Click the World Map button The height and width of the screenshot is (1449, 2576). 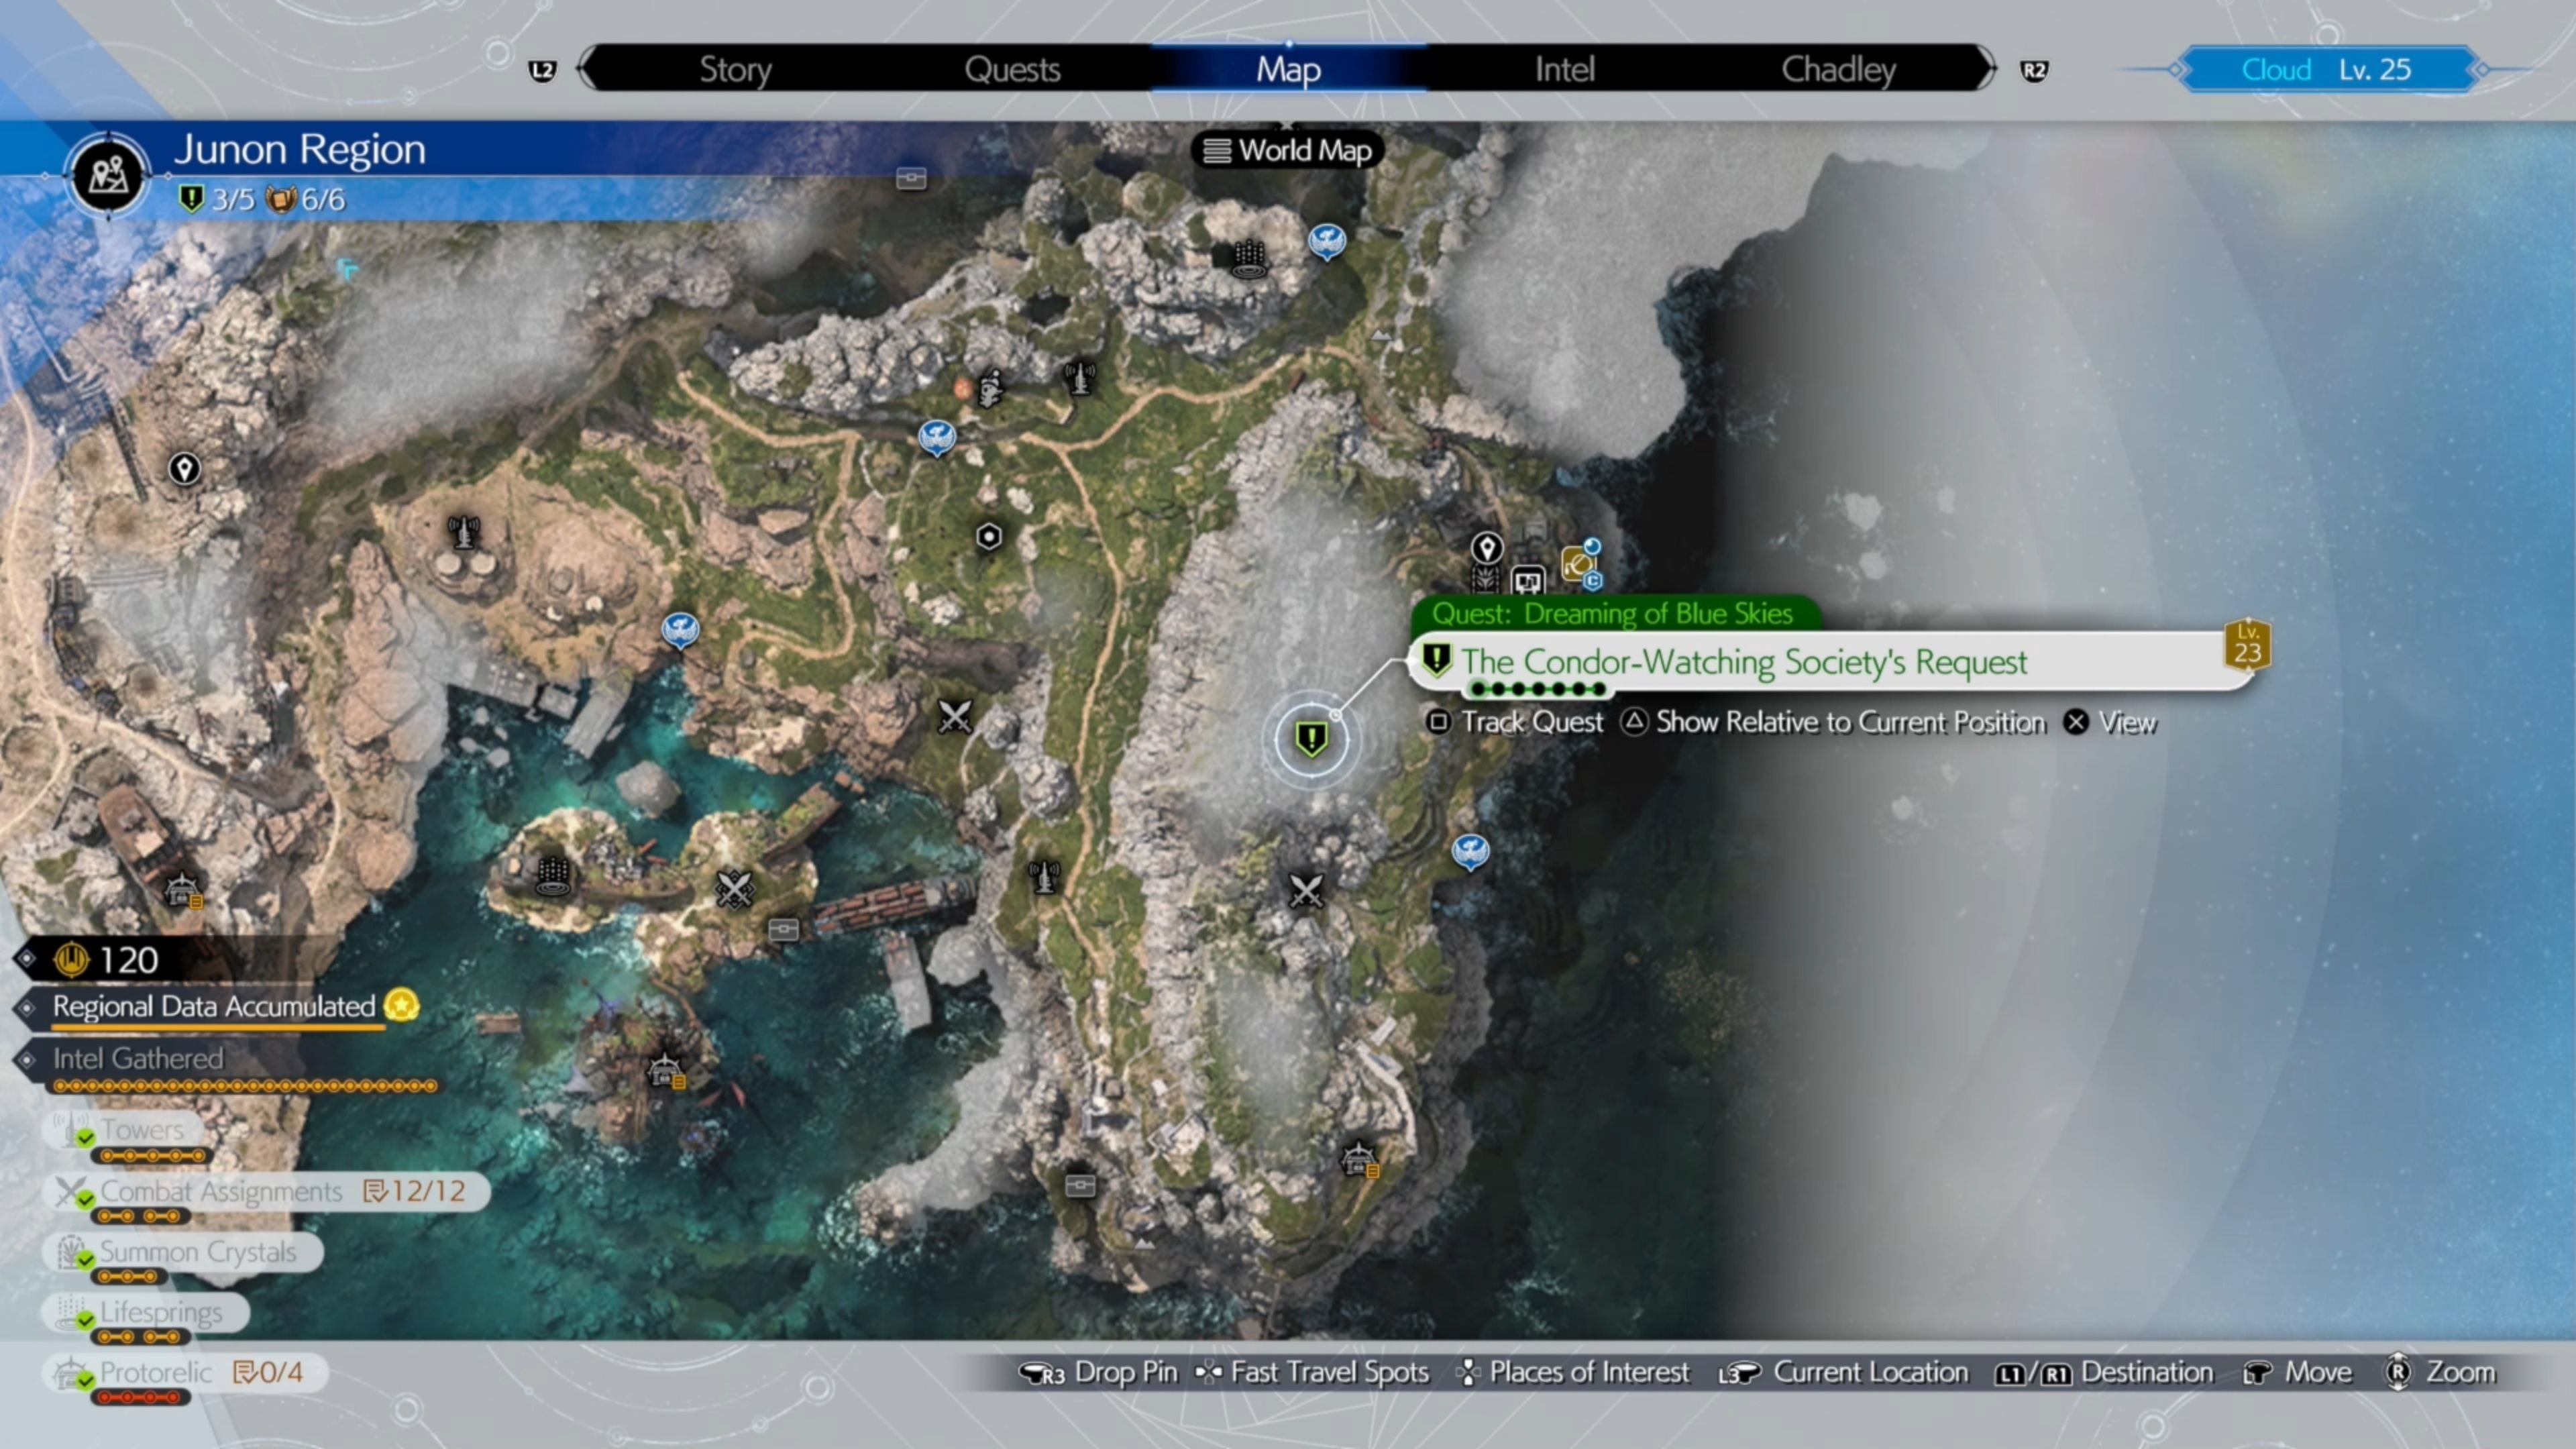point(1287,150)
